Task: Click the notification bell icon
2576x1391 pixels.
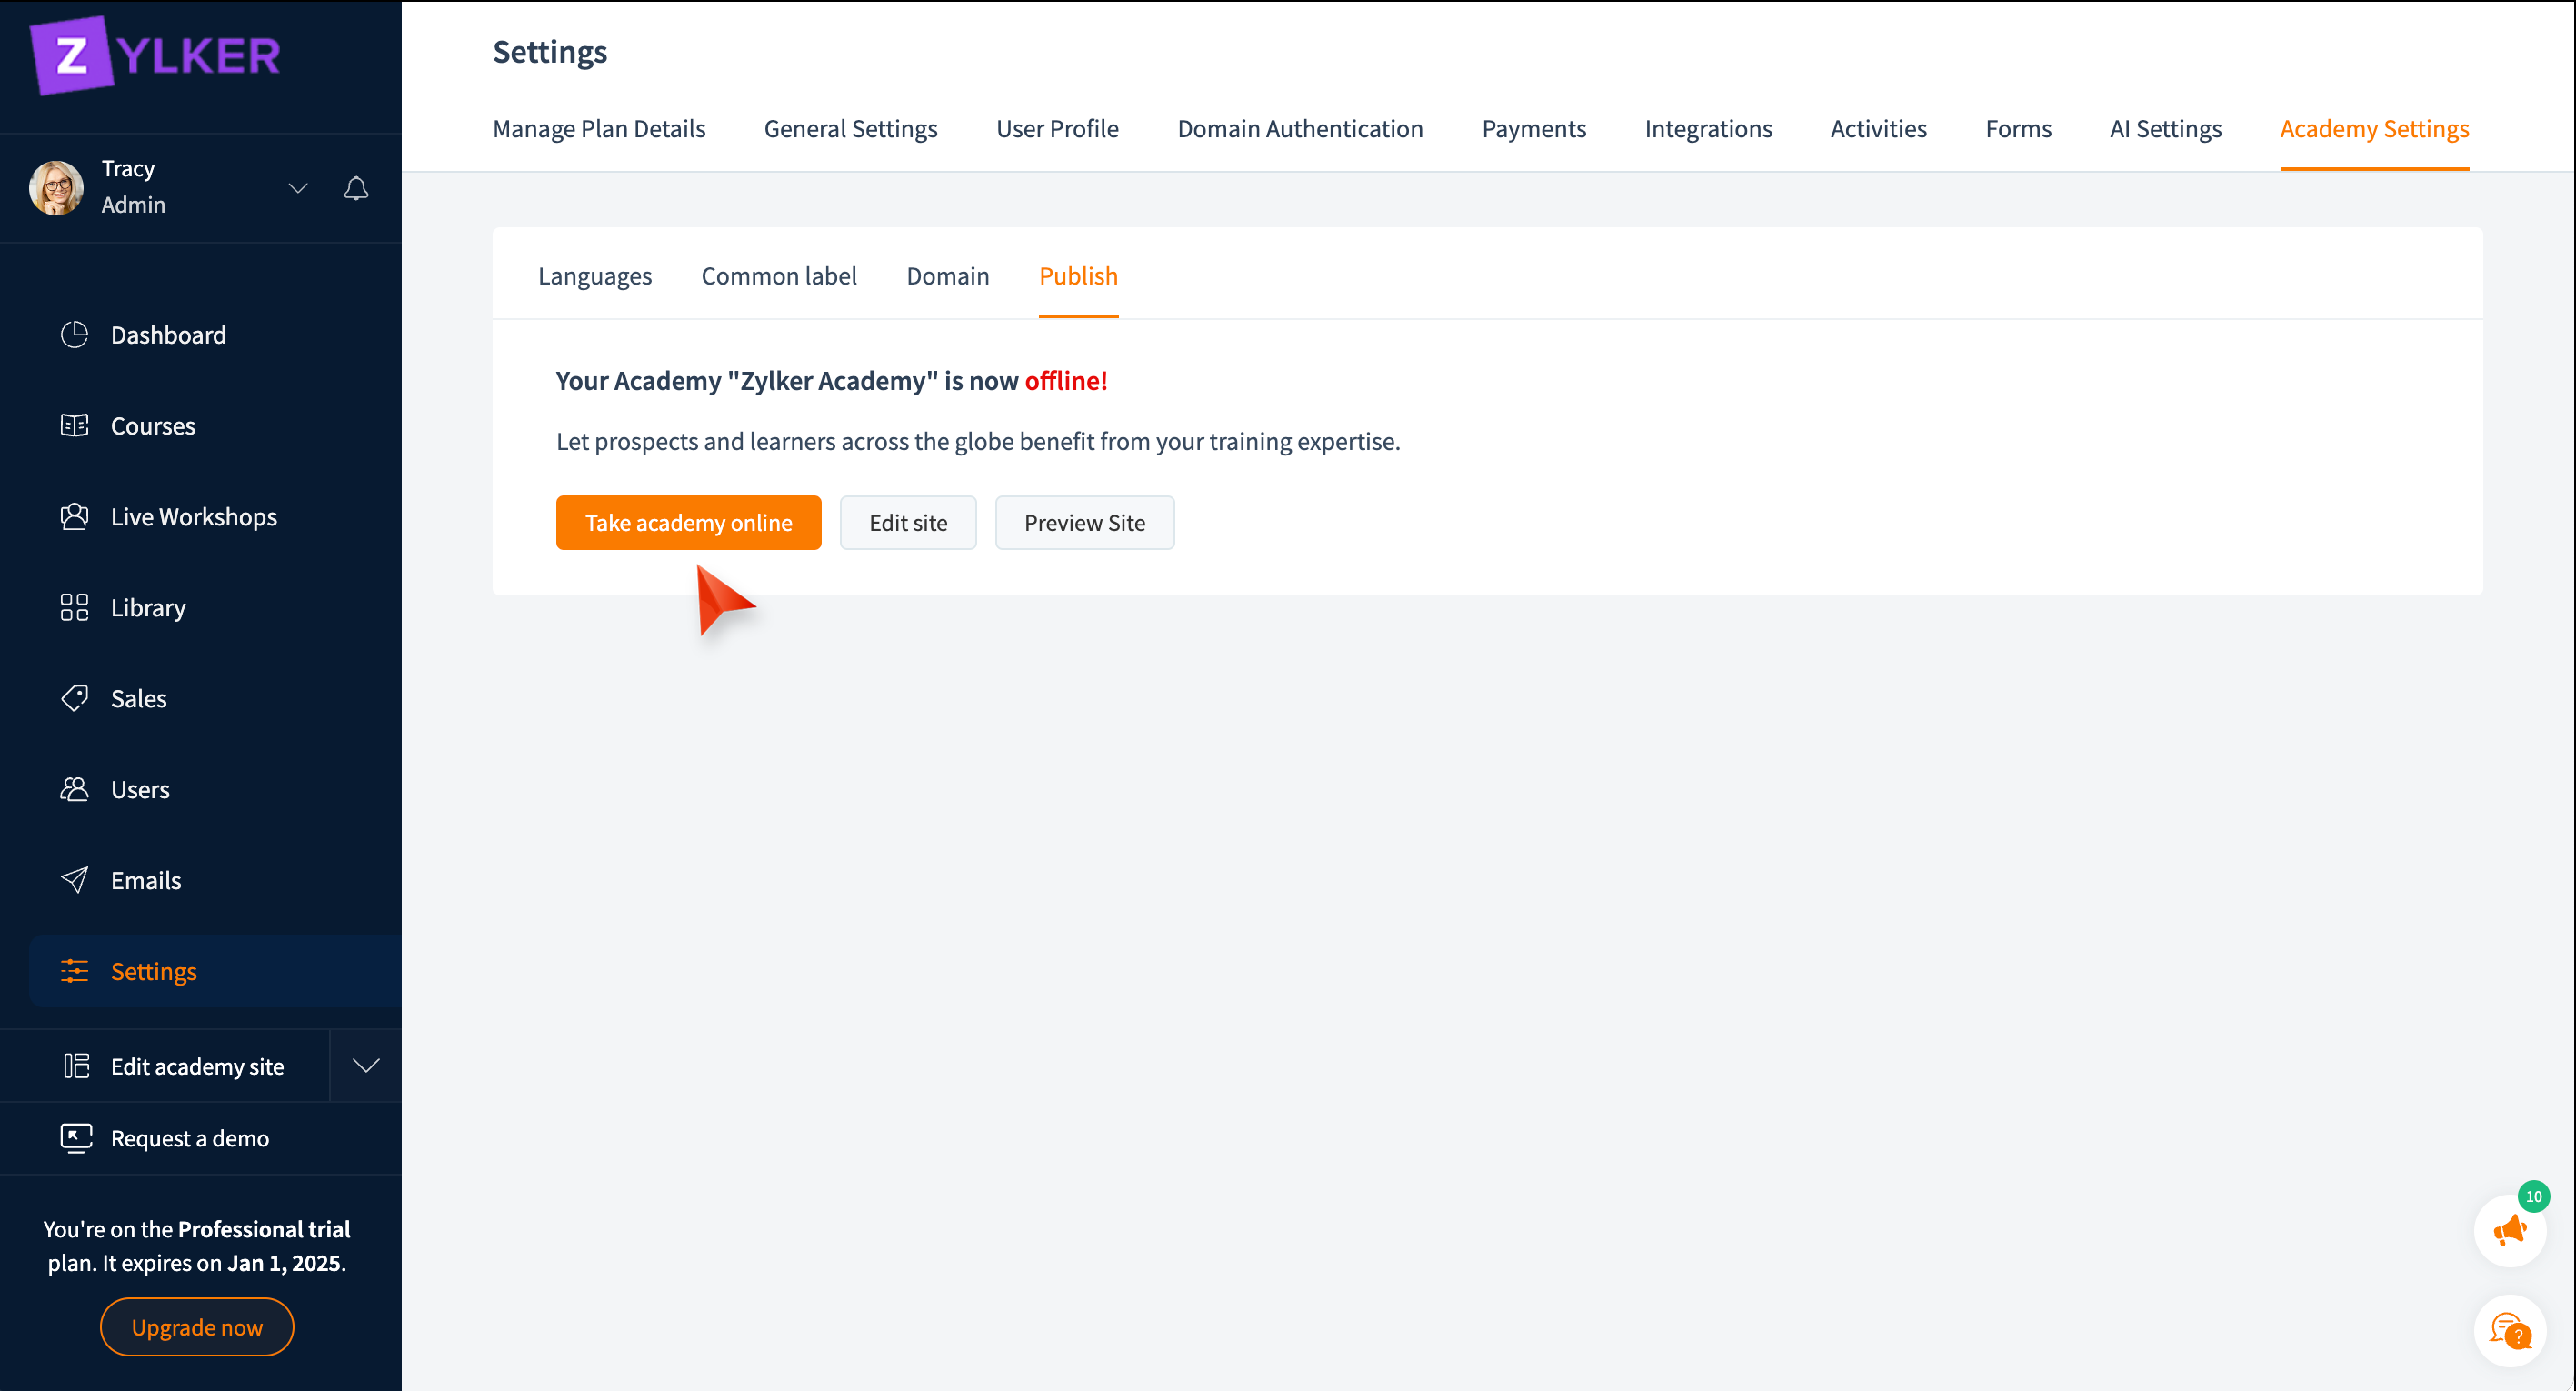Action: [x=356, y=188]
